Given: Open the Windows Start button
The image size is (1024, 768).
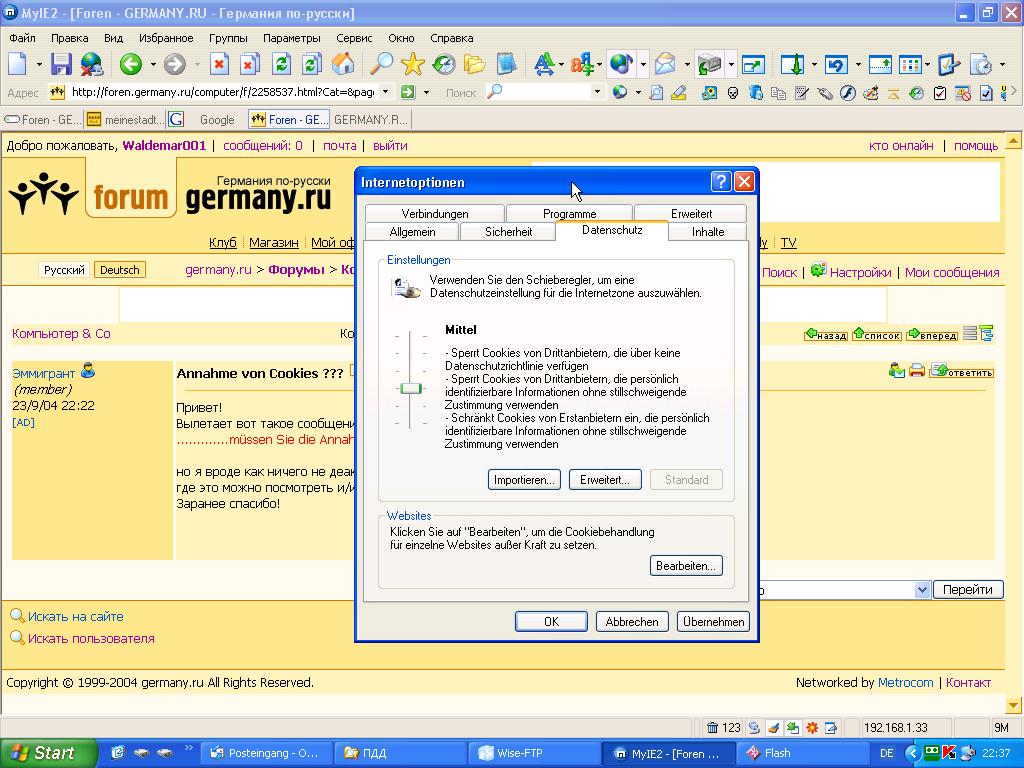Looking at the screenshot, I should tap(48, 753).
